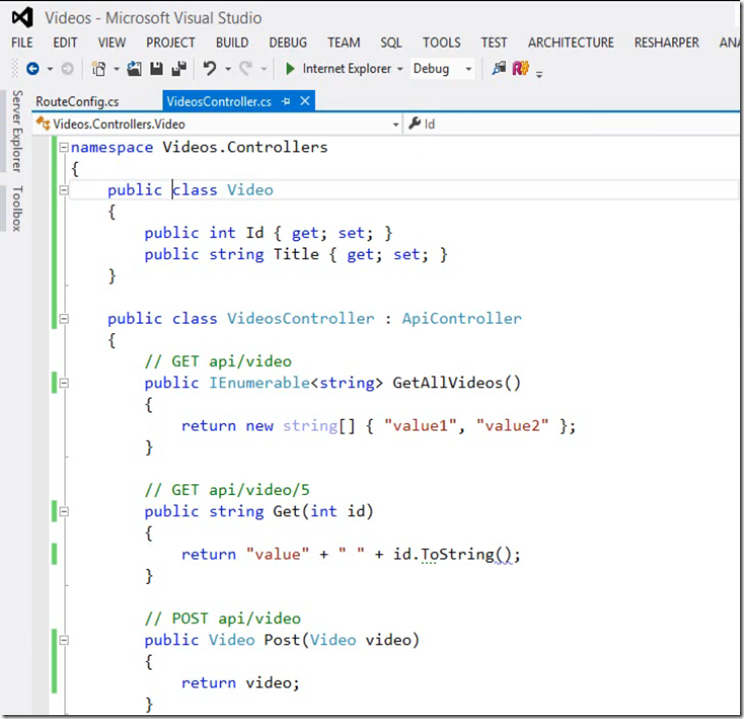Open the ARCHITECTURE menu
744x719 pixels.
[571, 43]
